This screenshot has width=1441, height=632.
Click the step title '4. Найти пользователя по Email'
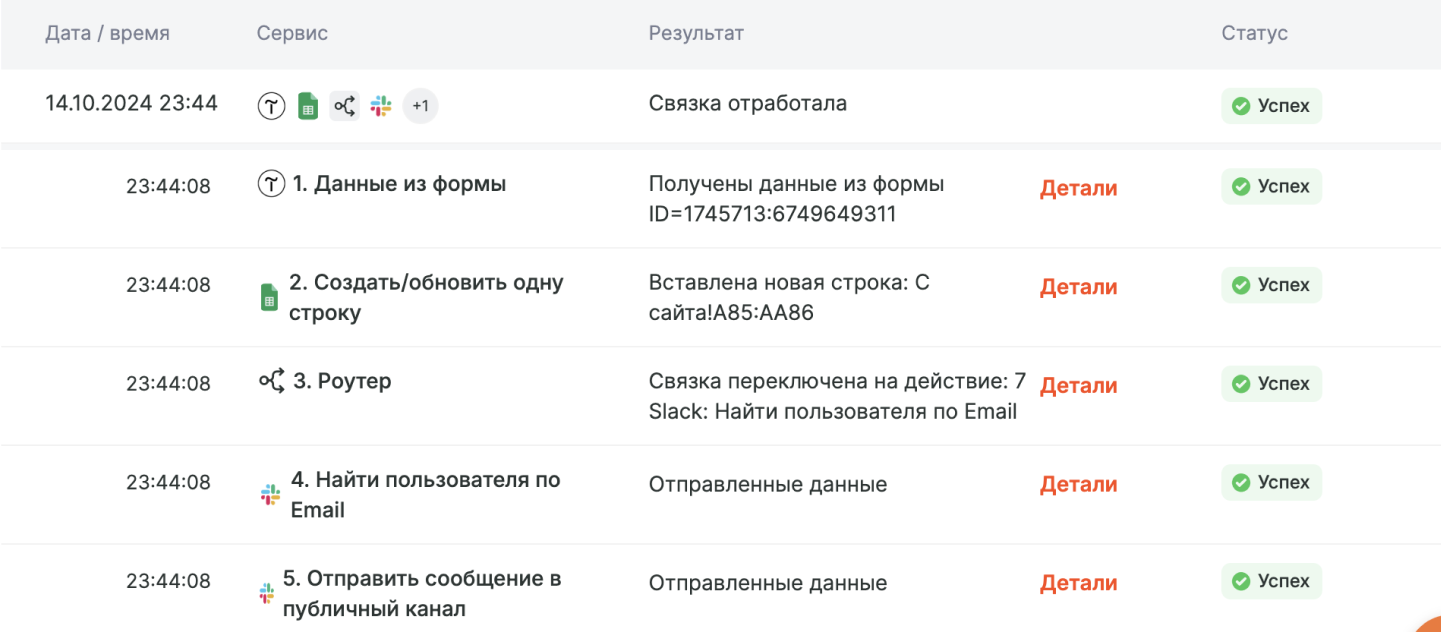coord(426,494)
